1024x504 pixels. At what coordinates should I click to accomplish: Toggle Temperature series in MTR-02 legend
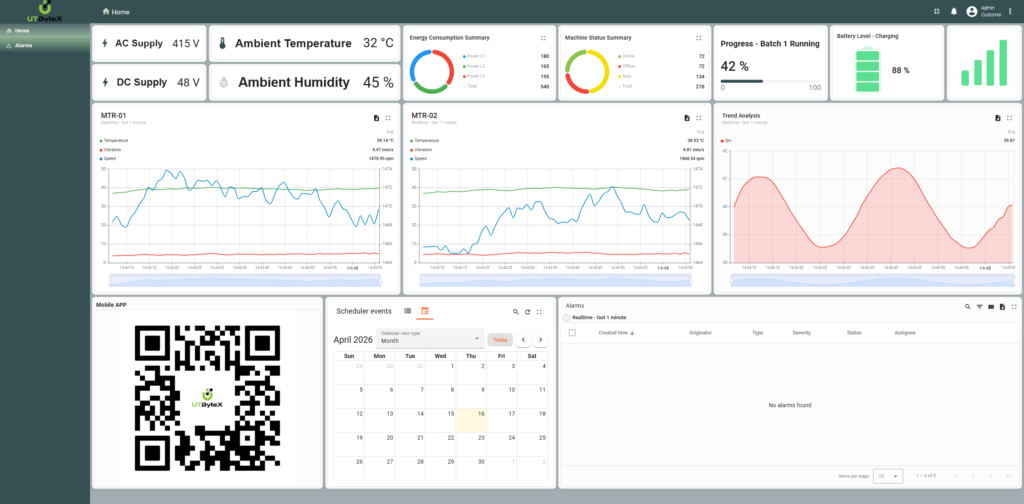click(424, 140)
